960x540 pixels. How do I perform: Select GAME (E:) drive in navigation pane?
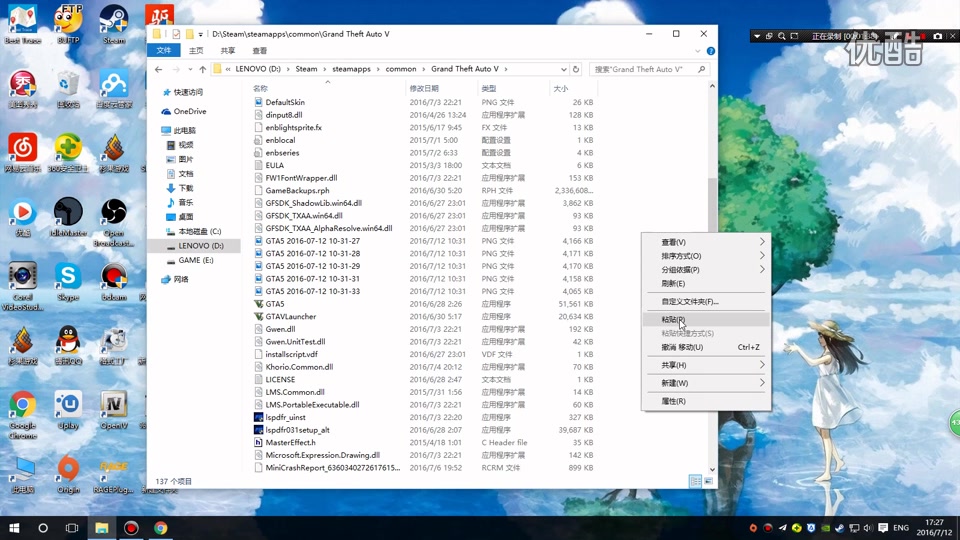[x=190, y=260]
